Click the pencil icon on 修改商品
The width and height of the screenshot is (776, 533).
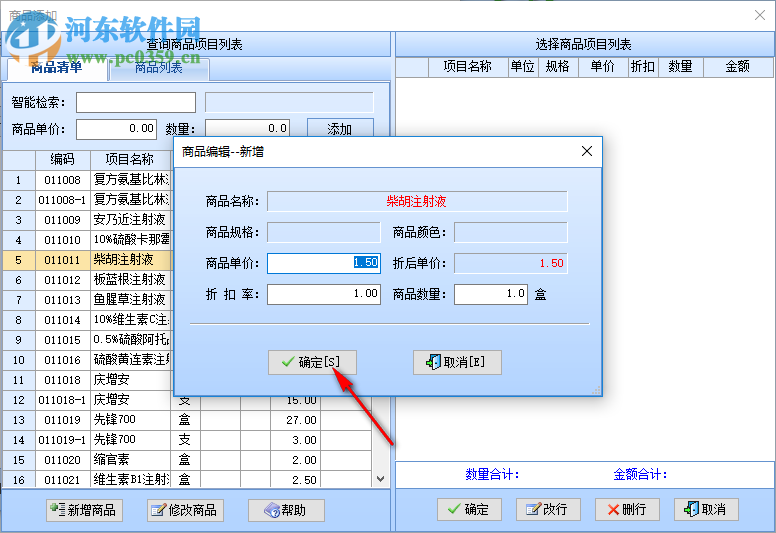(x=158, y=510)
